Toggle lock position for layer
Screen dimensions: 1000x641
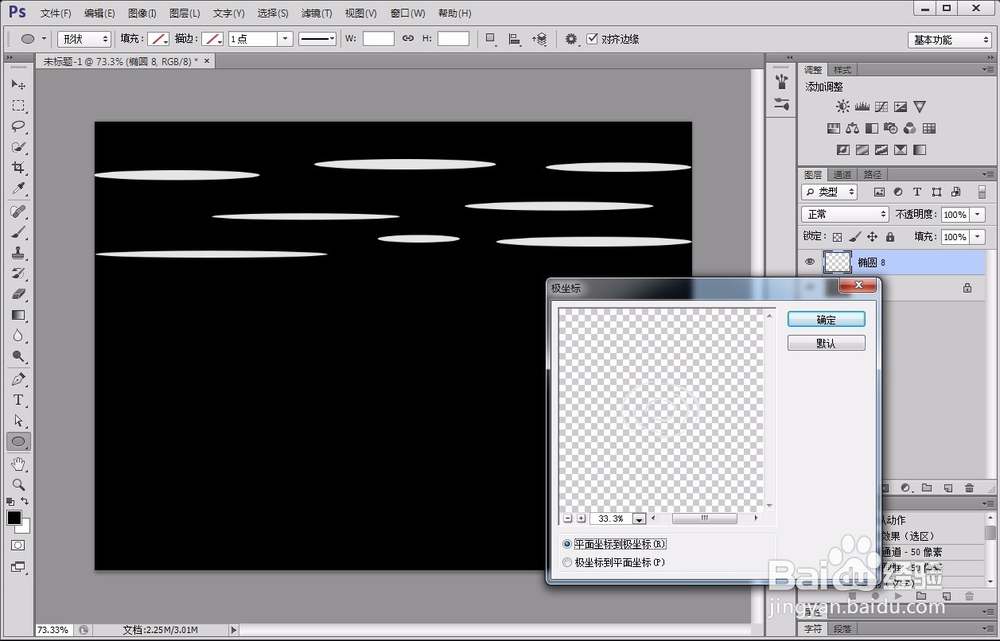point(872,237)
